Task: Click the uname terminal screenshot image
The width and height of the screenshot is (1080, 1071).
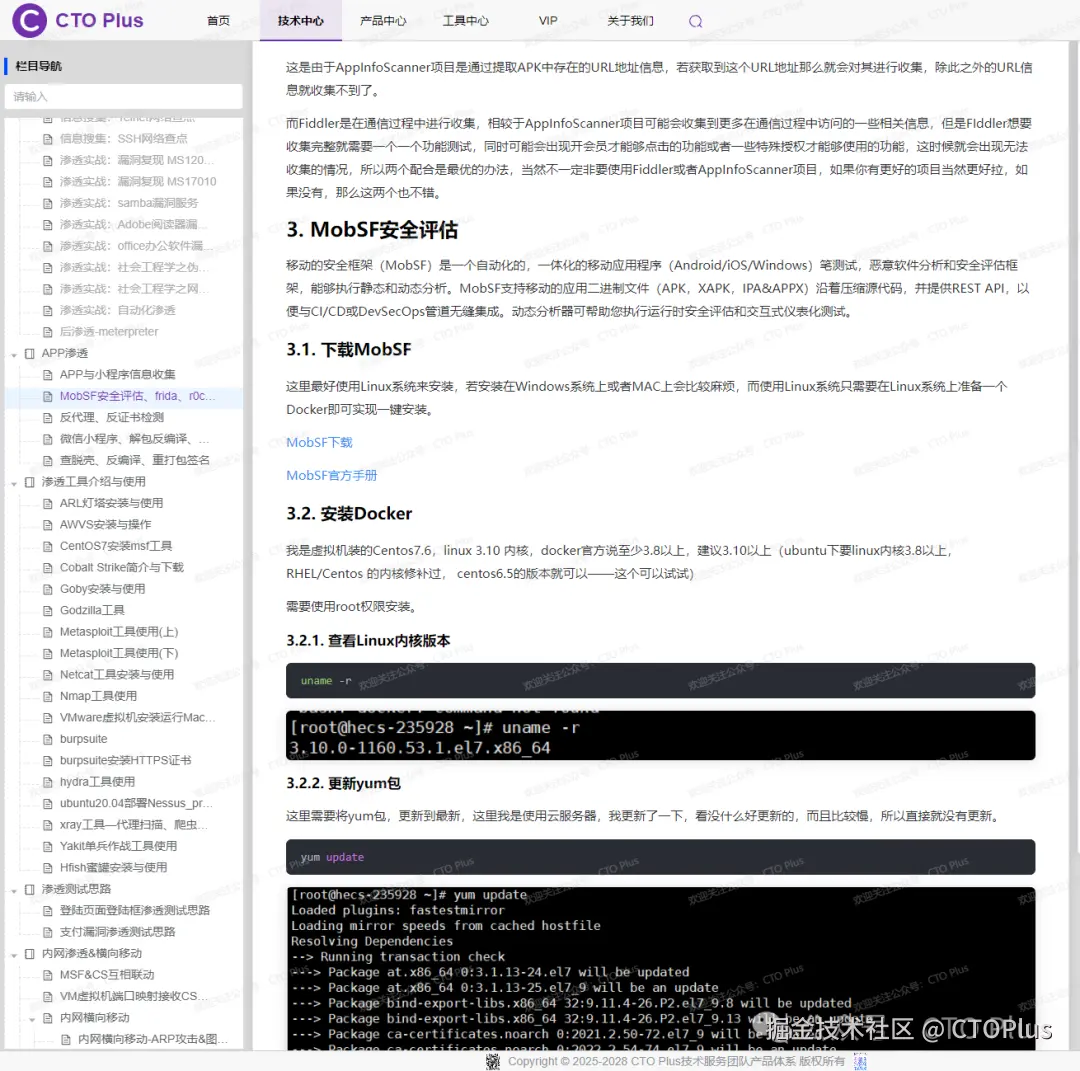Action: tap(660, 736)
